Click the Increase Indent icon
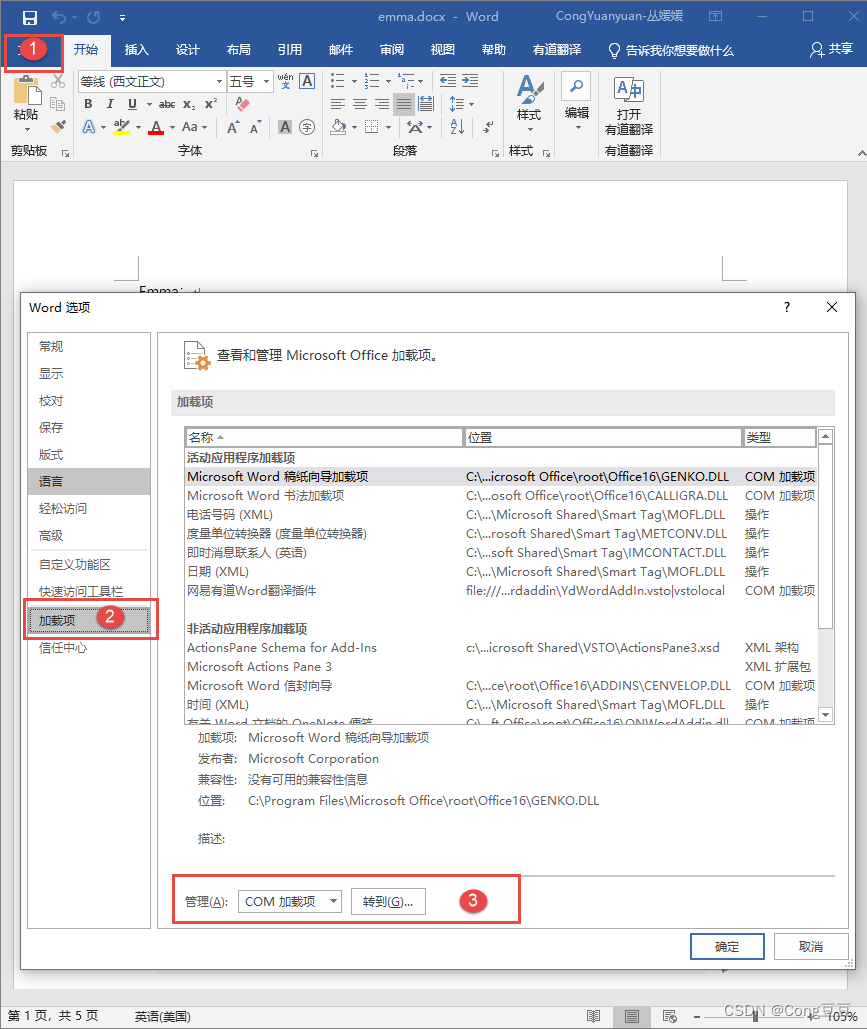867x1029 pixels. point(470,81)
